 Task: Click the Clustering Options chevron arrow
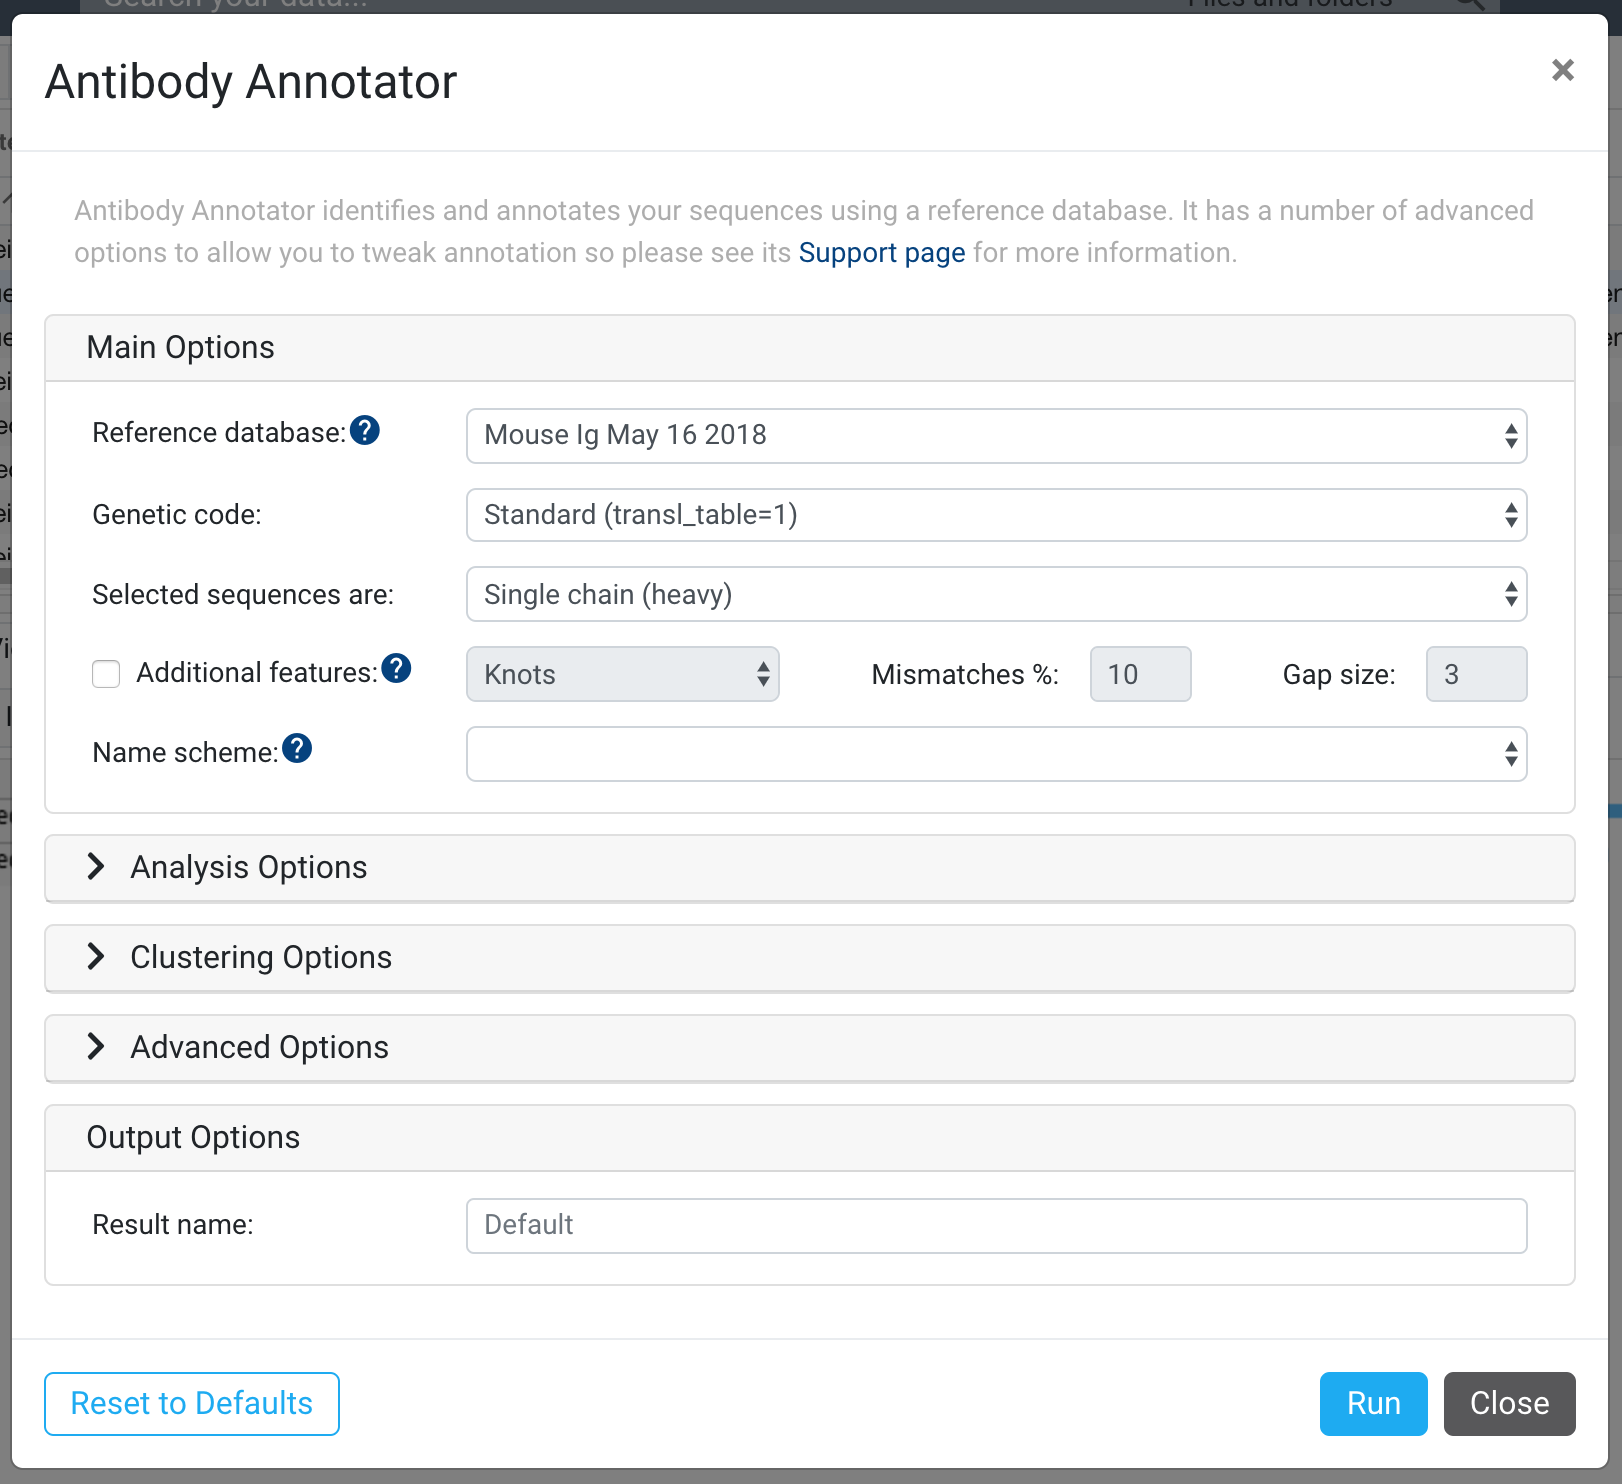96,957
